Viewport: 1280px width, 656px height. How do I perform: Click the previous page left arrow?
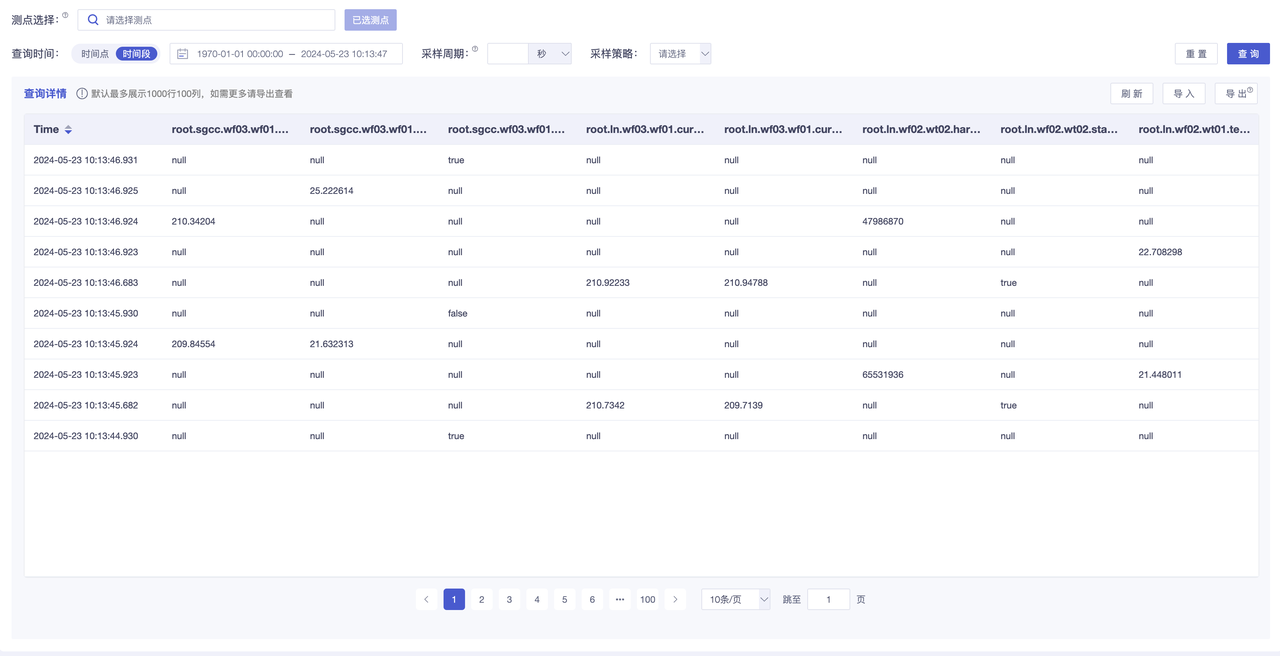point(426,600)
